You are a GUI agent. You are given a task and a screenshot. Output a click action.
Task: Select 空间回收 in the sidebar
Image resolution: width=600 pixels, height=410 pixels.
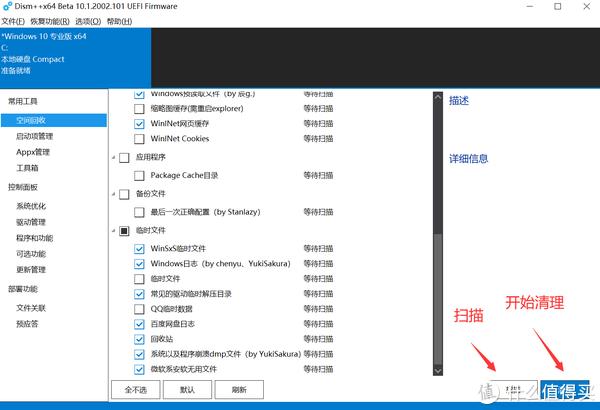pyautogui.click(x=54, y=120)
